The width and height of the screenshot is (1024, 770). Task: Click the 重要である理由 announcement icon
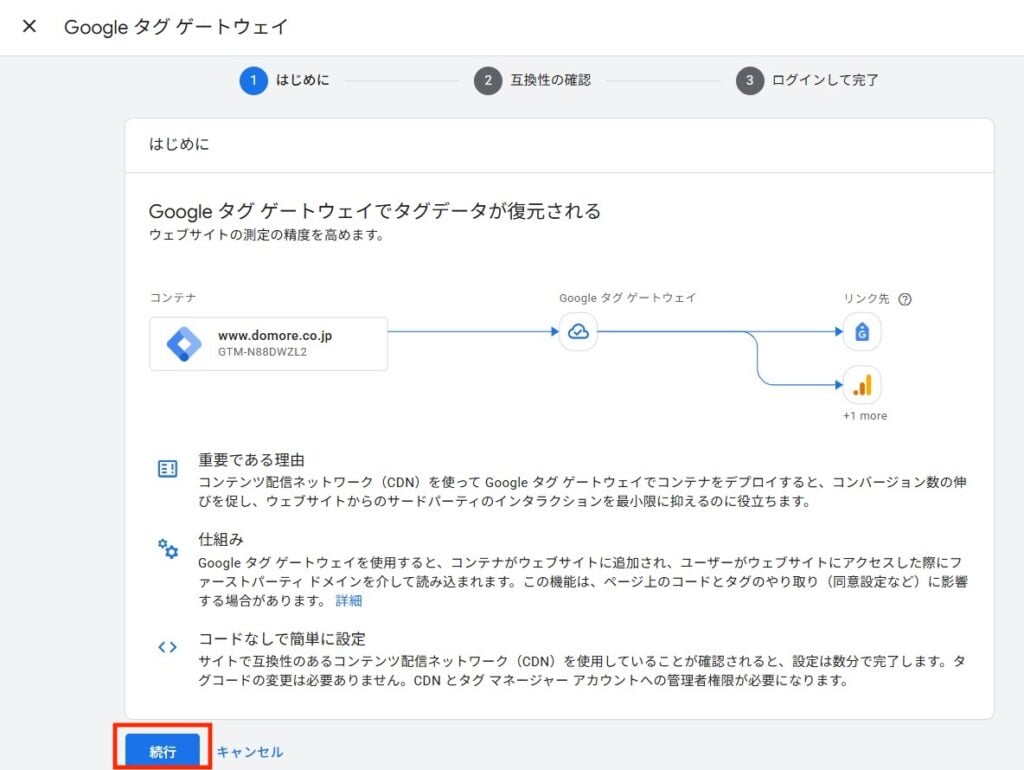(x=167, y=468)
